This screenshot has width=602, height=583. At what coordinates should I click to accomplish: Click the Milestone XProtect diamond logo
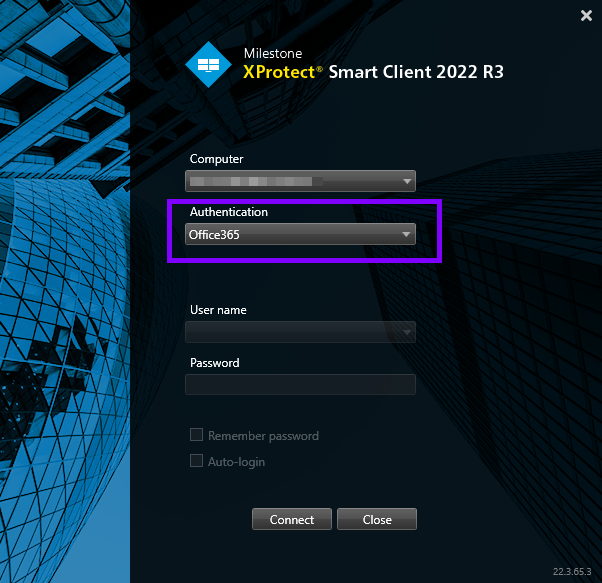[208, 64]
